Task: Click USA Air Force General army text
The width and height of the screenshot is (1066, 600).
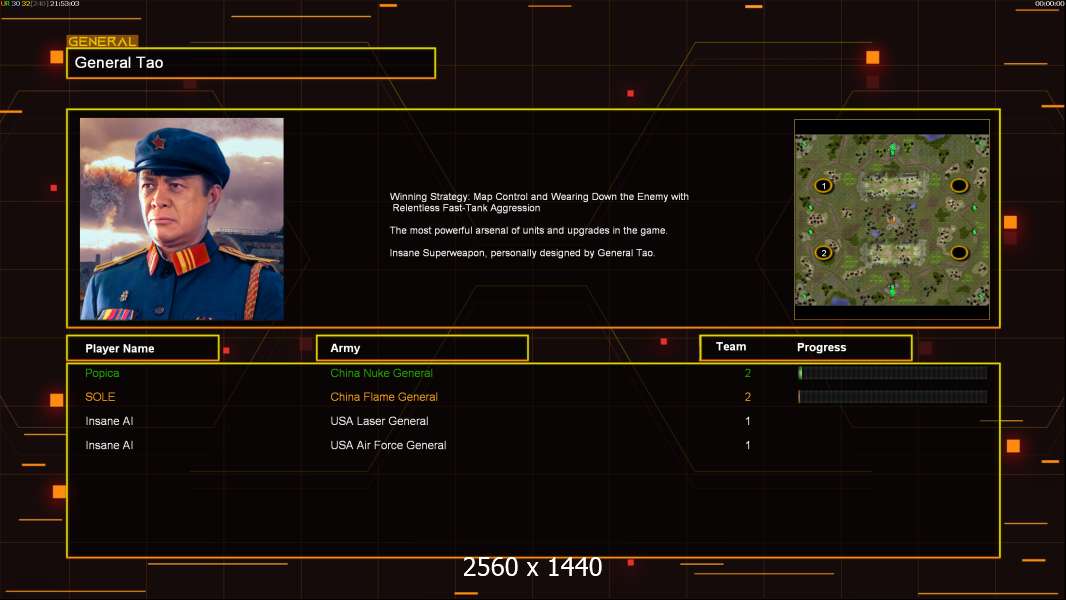Action: (x=388, y=445)
